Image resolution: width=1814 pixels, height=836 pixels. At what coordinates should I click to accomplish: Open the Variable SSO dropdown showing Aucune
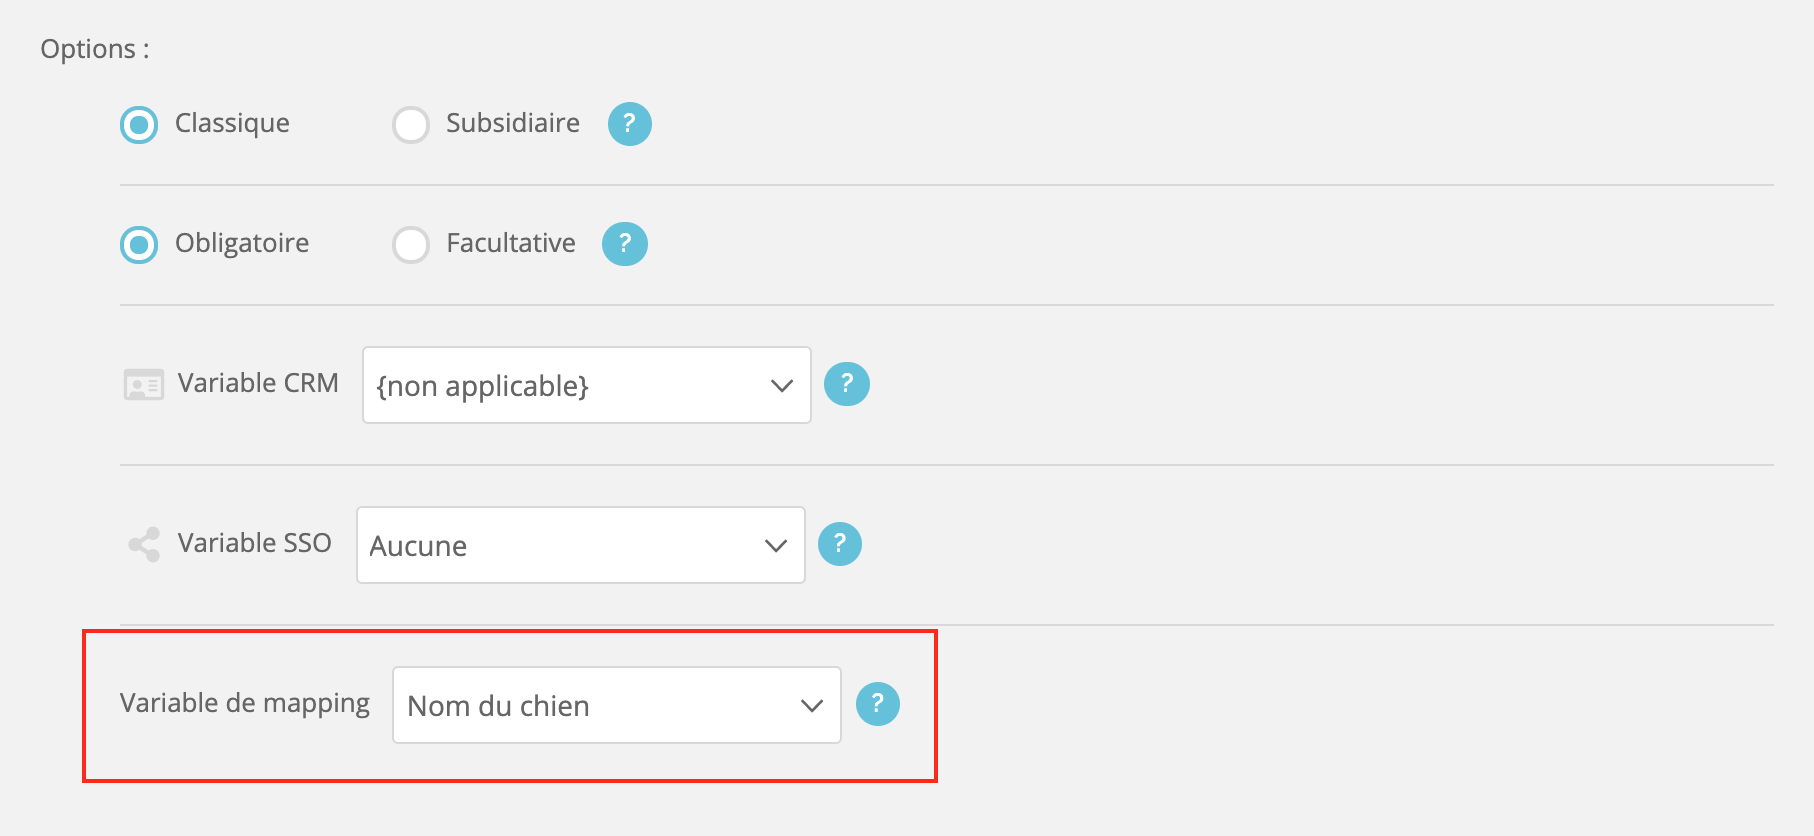[581, 545]
